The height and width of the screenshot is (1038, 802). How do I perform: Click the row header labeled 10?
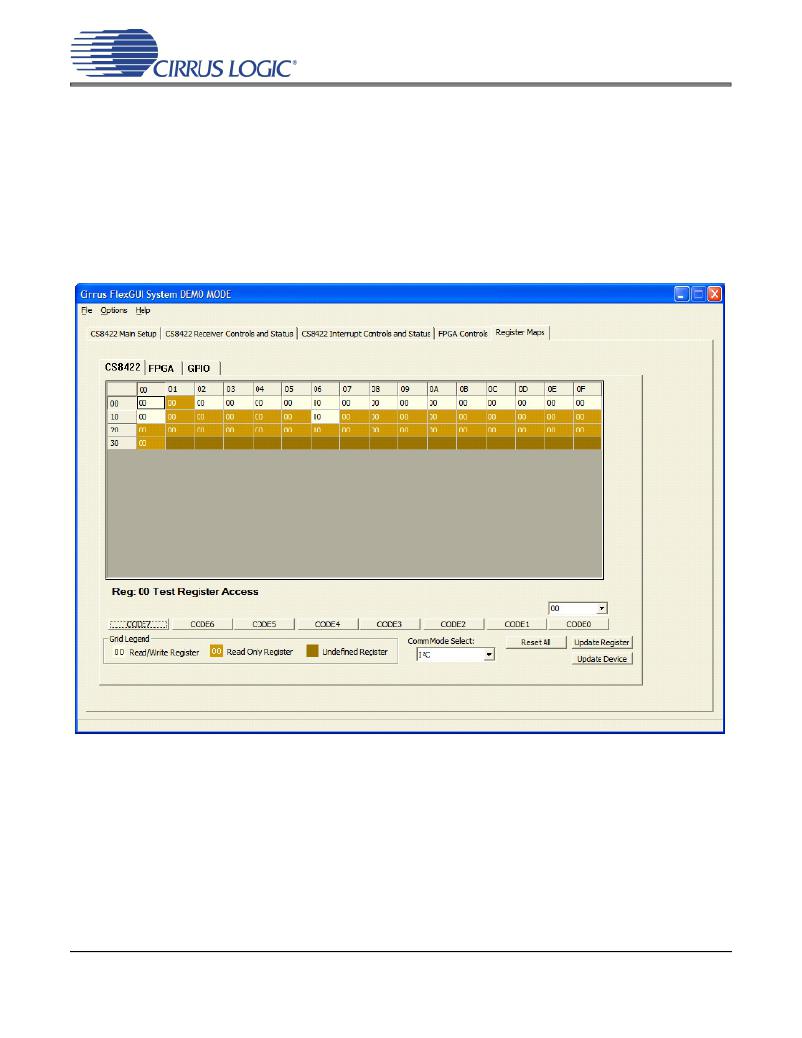coord(122,417)
